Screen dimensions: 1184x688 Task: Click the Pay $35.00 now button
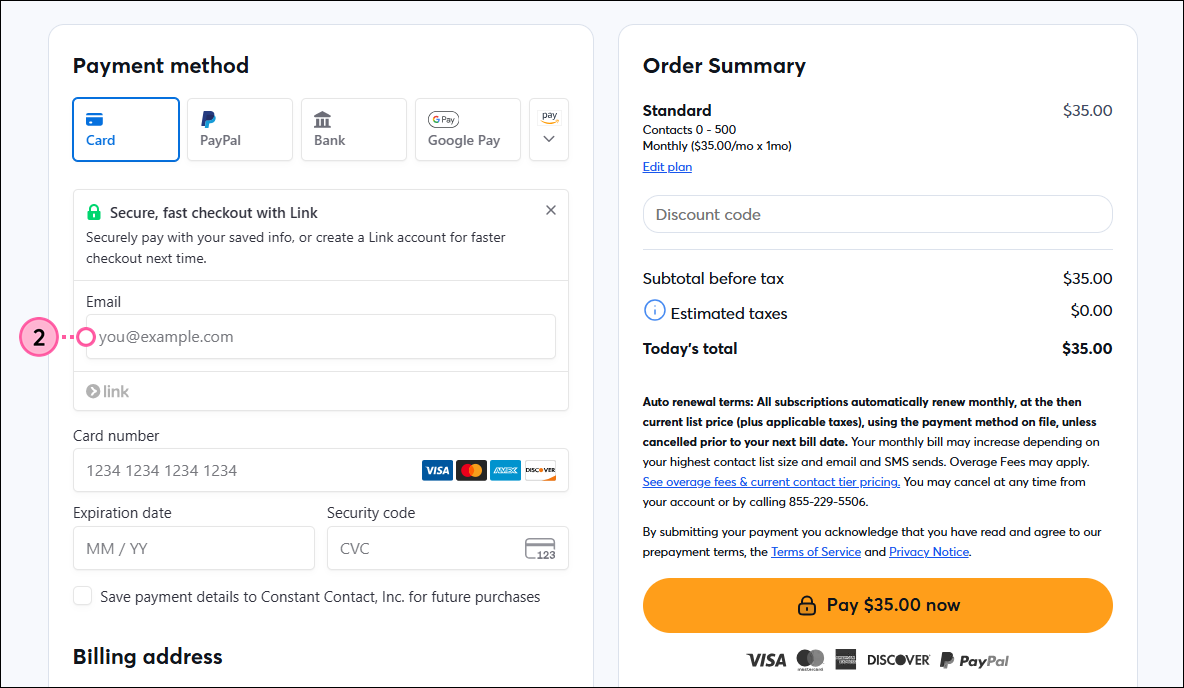(x=877, y=604)
